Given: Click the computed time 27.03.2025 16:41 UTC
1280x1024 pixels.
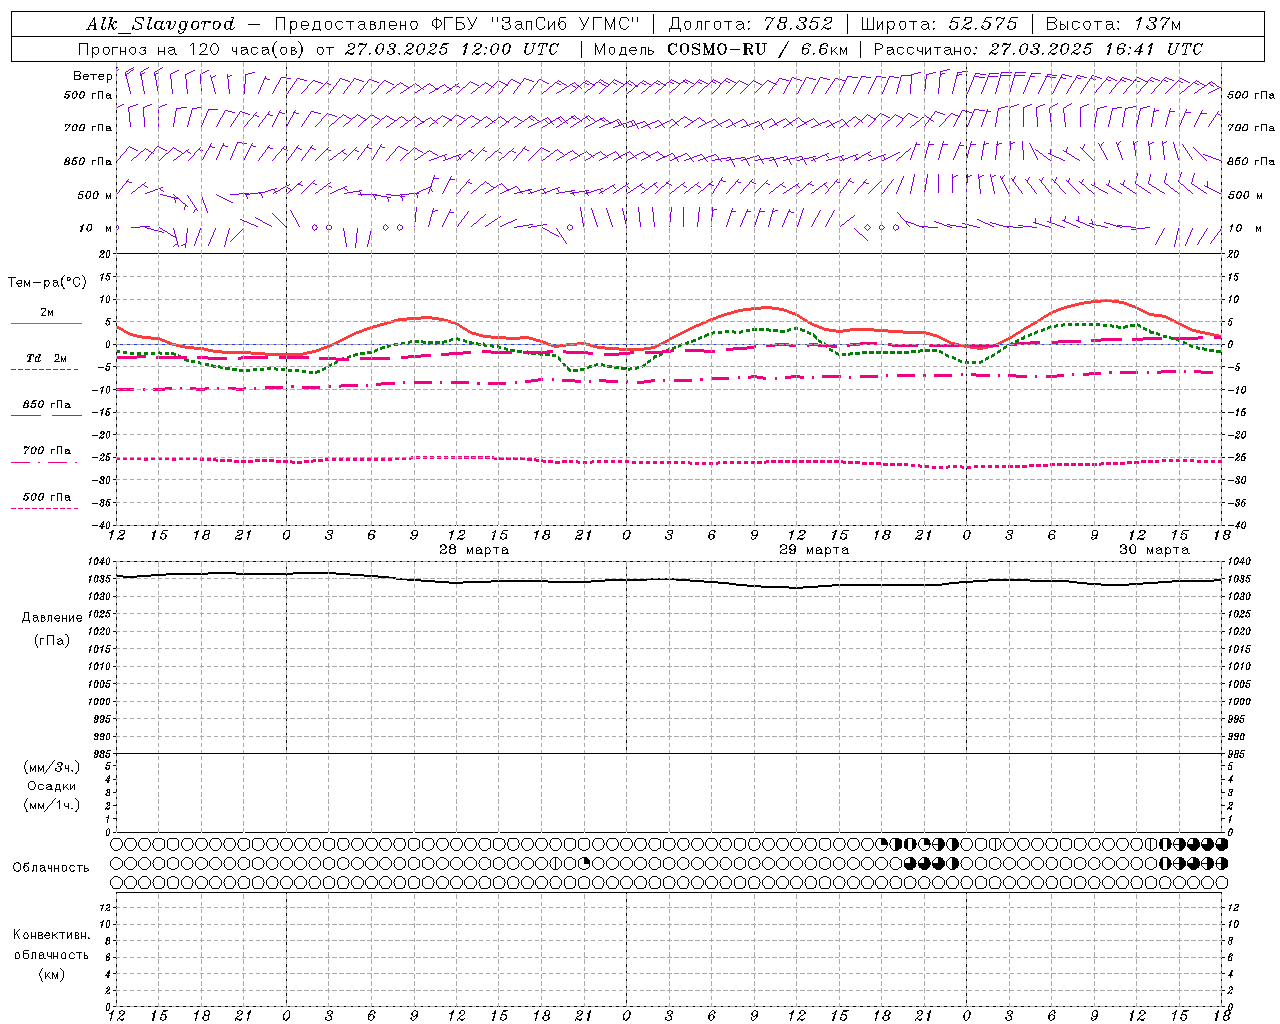Looking at the screenshot, I should [1095, 49].
